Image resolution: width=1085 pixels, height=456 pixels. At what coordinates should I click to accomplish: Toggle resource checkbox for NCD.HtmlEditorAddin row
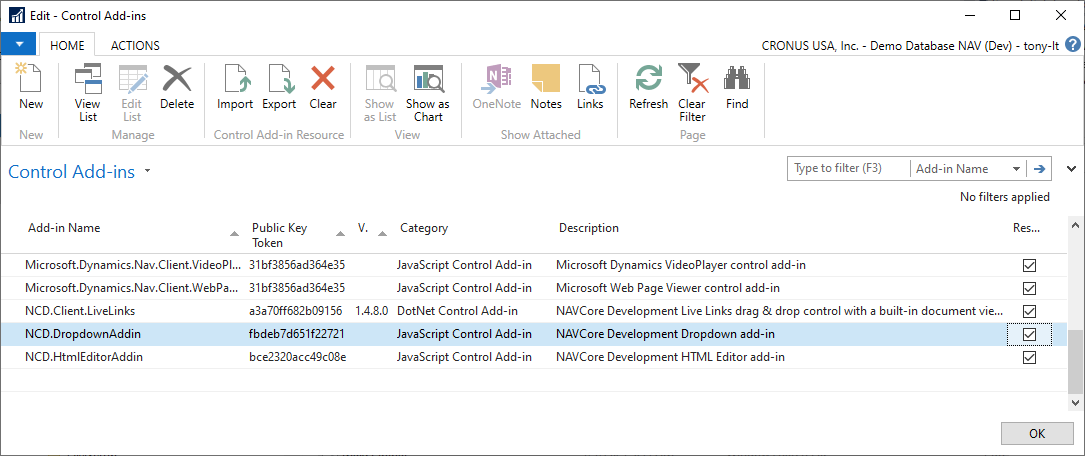[x=1029, y=357]
